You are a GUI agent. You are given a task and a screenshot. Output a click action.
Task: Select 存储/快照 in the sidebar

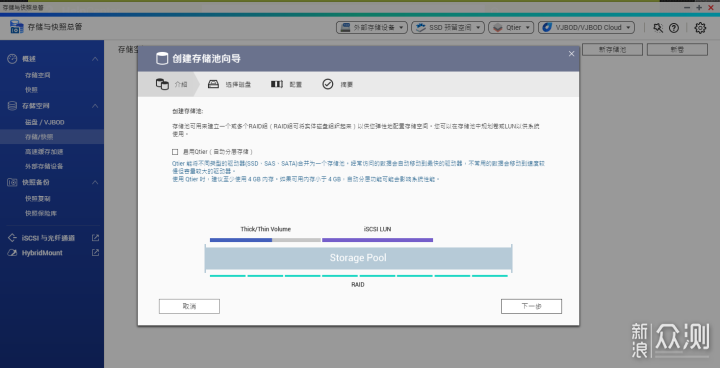(52, 137)
